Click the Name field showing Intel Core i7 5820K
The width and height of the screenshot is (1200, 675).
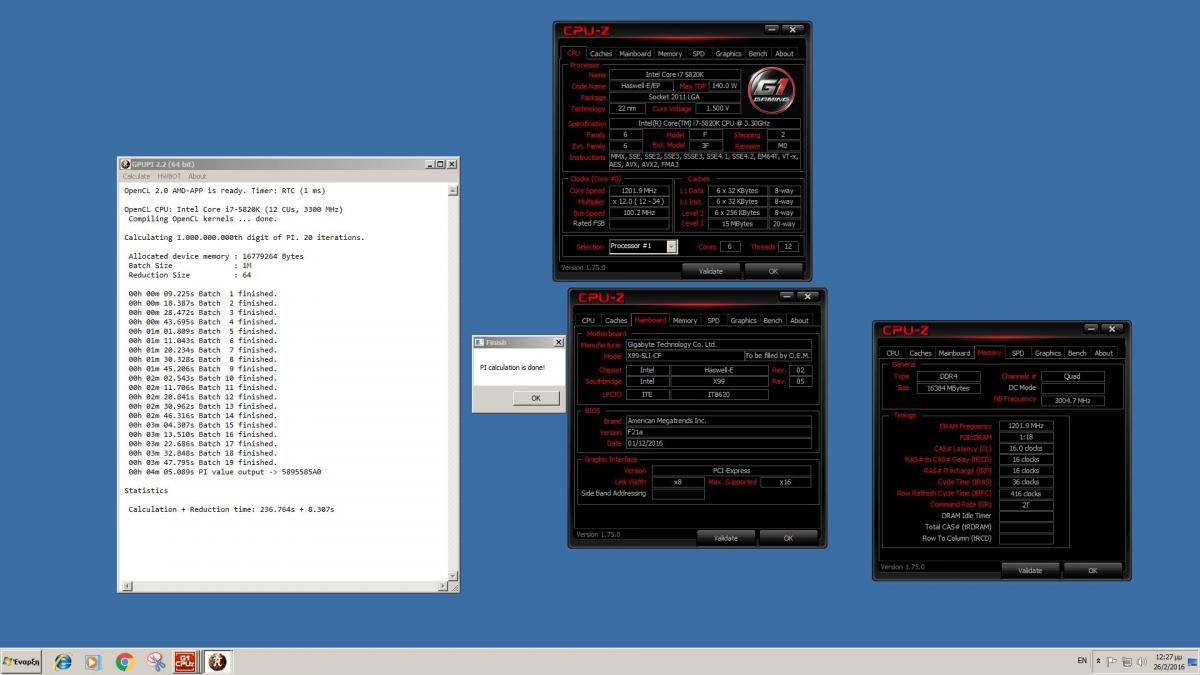[675, 75]
